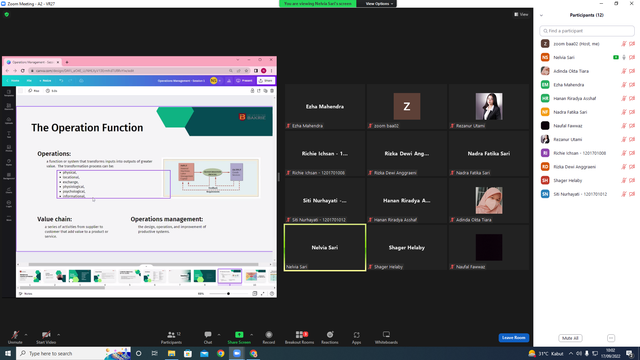
Task: Click the Windows taskbar search box
Action: pos(73,353)
